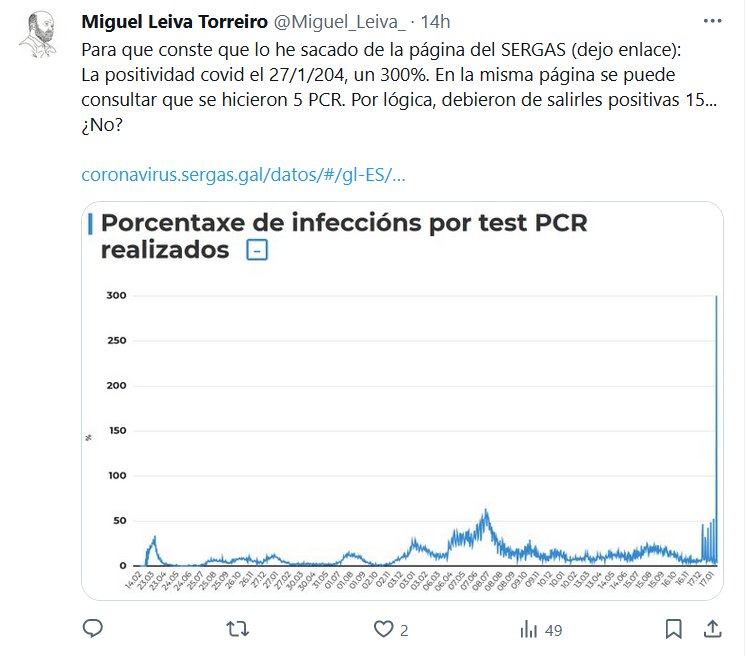
Task: Click the like count showing 2
Action: pyautogui.click(x=403, y=630)
